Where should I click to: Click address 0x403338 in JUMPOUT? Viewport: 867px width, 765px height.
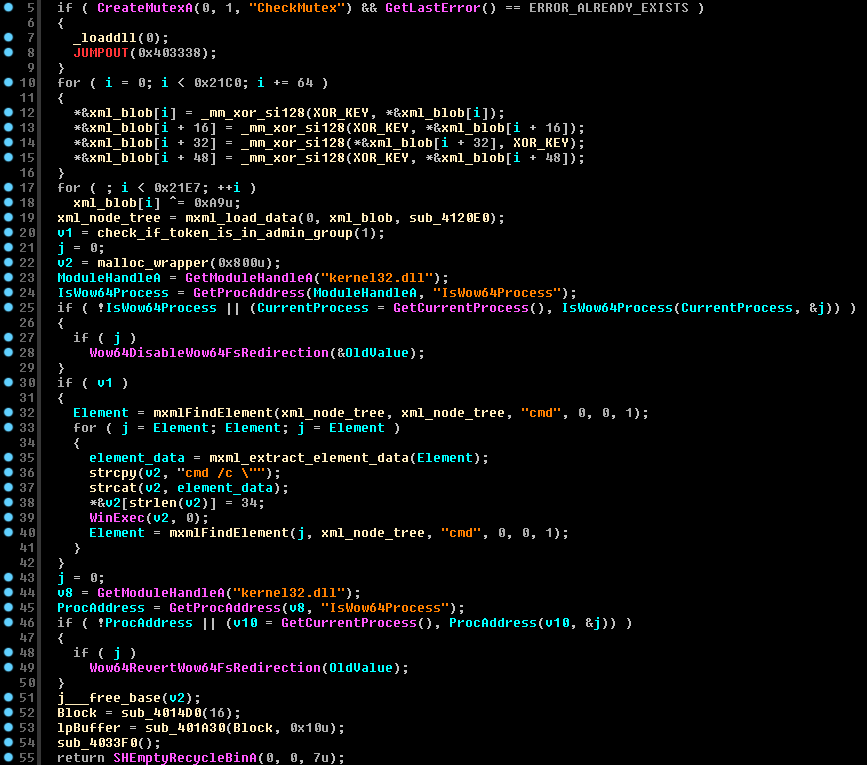pyautogui.click(x=169, y=53)
